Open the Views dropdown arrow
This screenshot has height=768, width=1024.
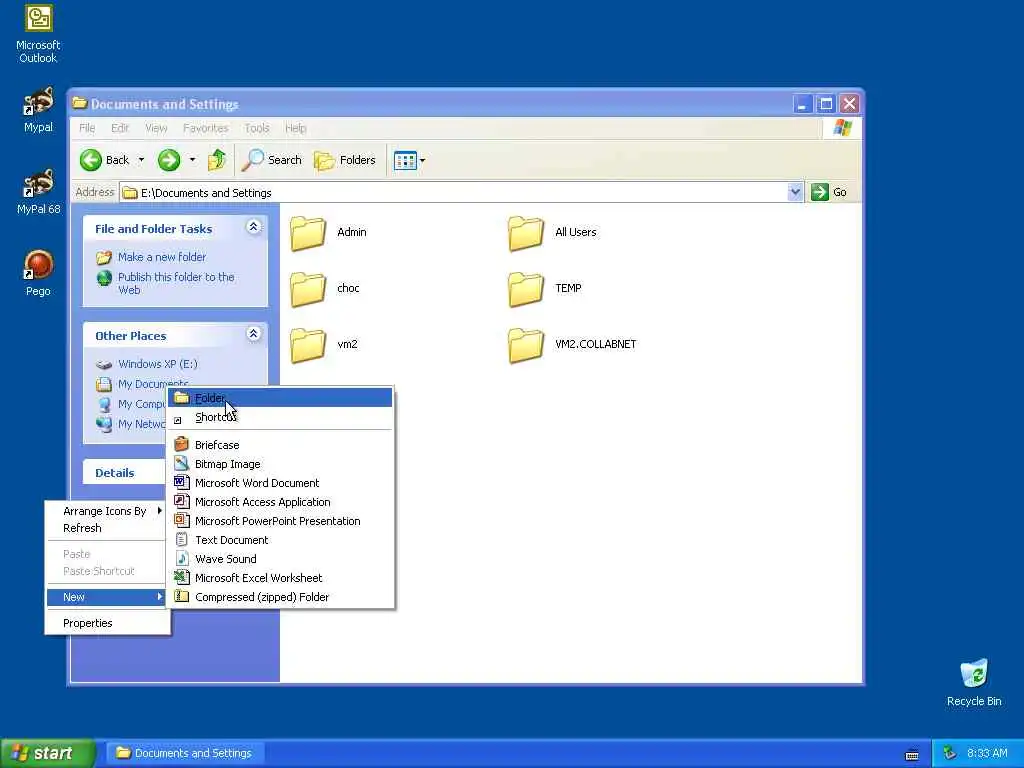coord(423,160)
